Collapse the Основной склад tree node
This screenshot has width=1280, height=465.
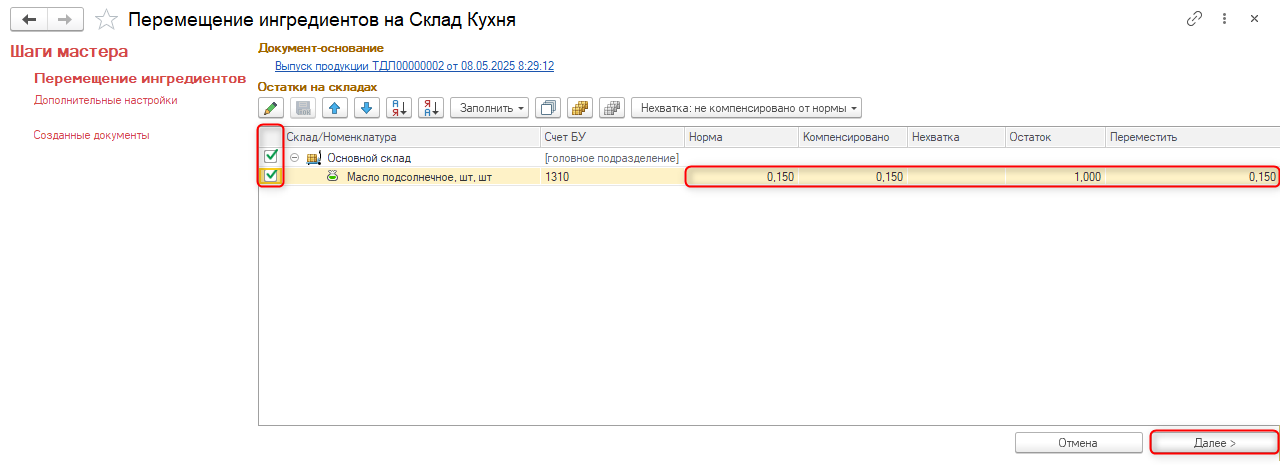(x=295, y=158)
